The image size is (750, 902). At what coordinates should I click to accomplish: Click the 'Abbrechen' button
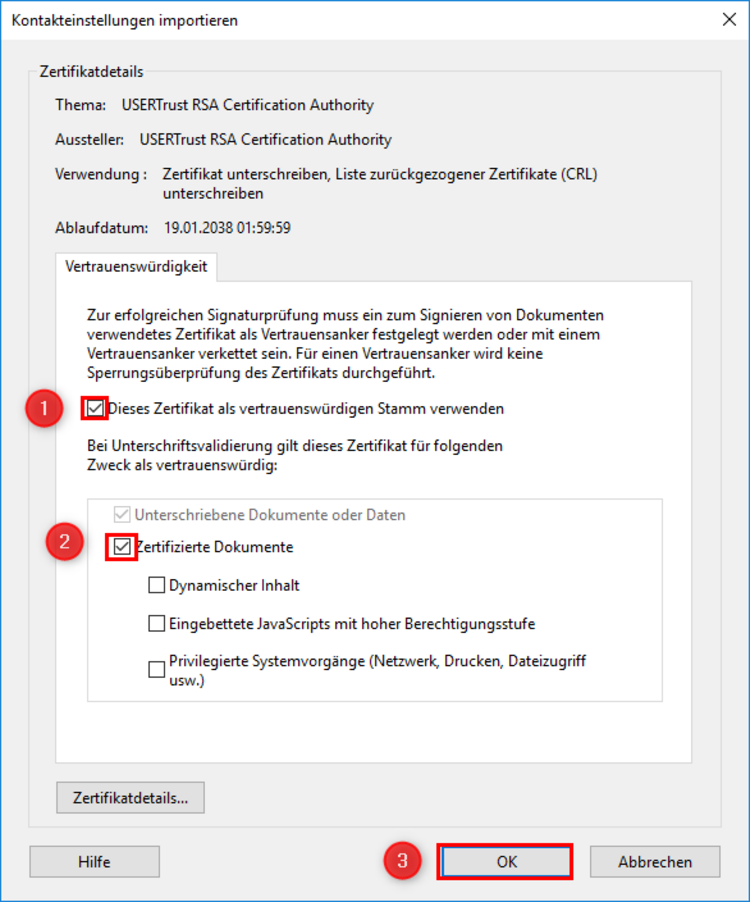[x=655, y=862]
